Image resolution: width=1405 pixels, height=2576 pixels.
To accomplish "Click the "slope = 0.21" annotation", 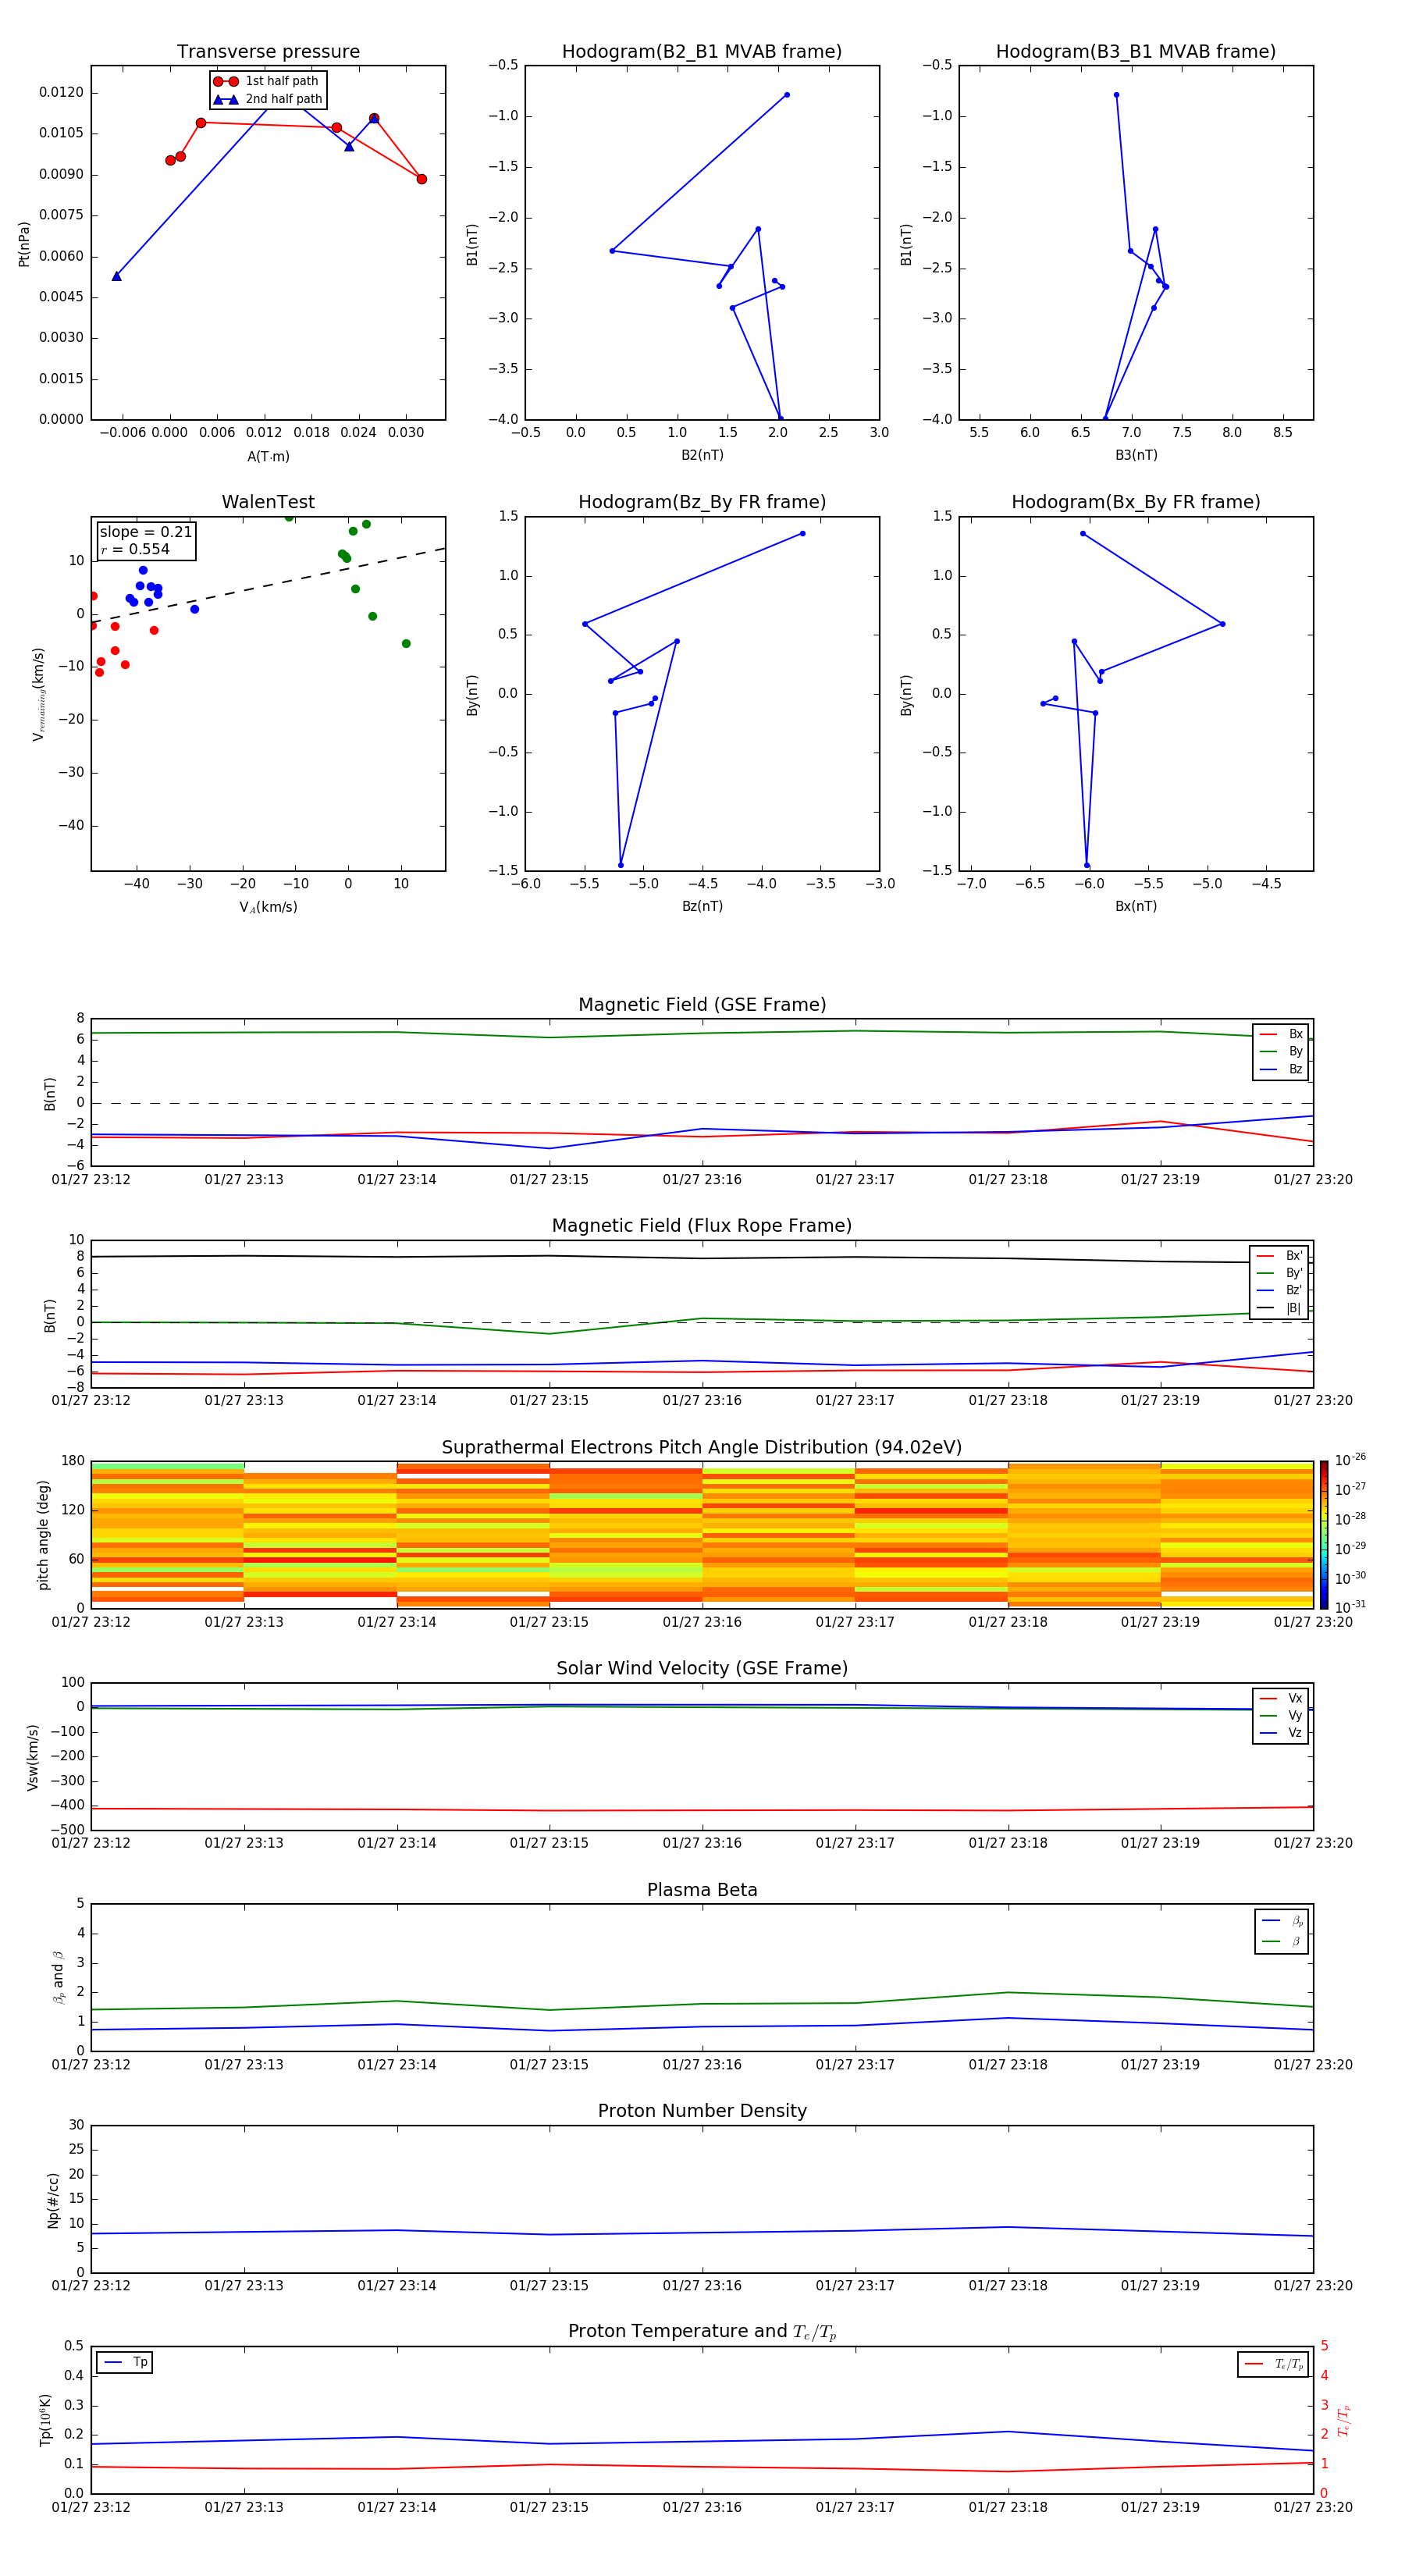I will pos(146,532).
